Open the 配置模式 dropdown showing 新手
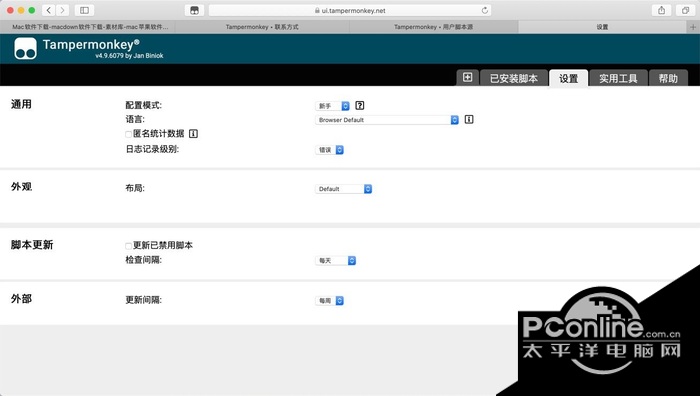 pyautogui.click(x=333, y=106)
